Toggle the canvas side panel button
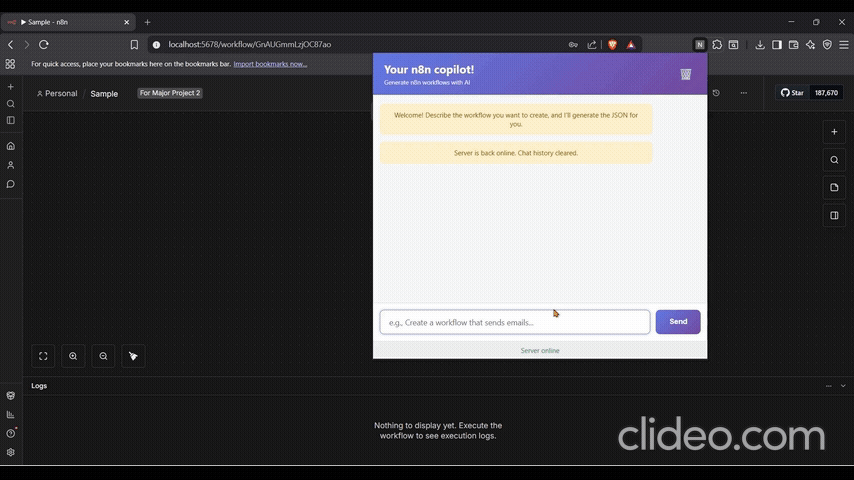Viewport: 854px width, 480px height. (834, 215)
